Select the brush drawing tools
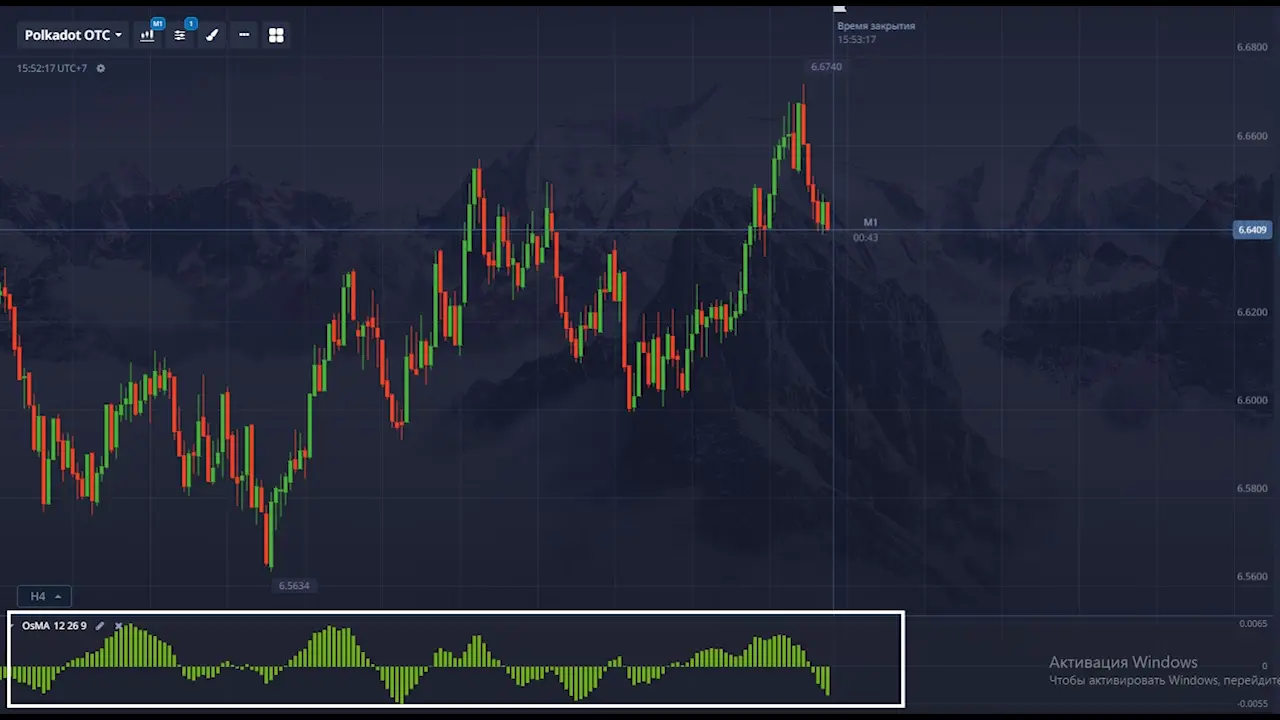1280x720 pixels. click(212, 35)
